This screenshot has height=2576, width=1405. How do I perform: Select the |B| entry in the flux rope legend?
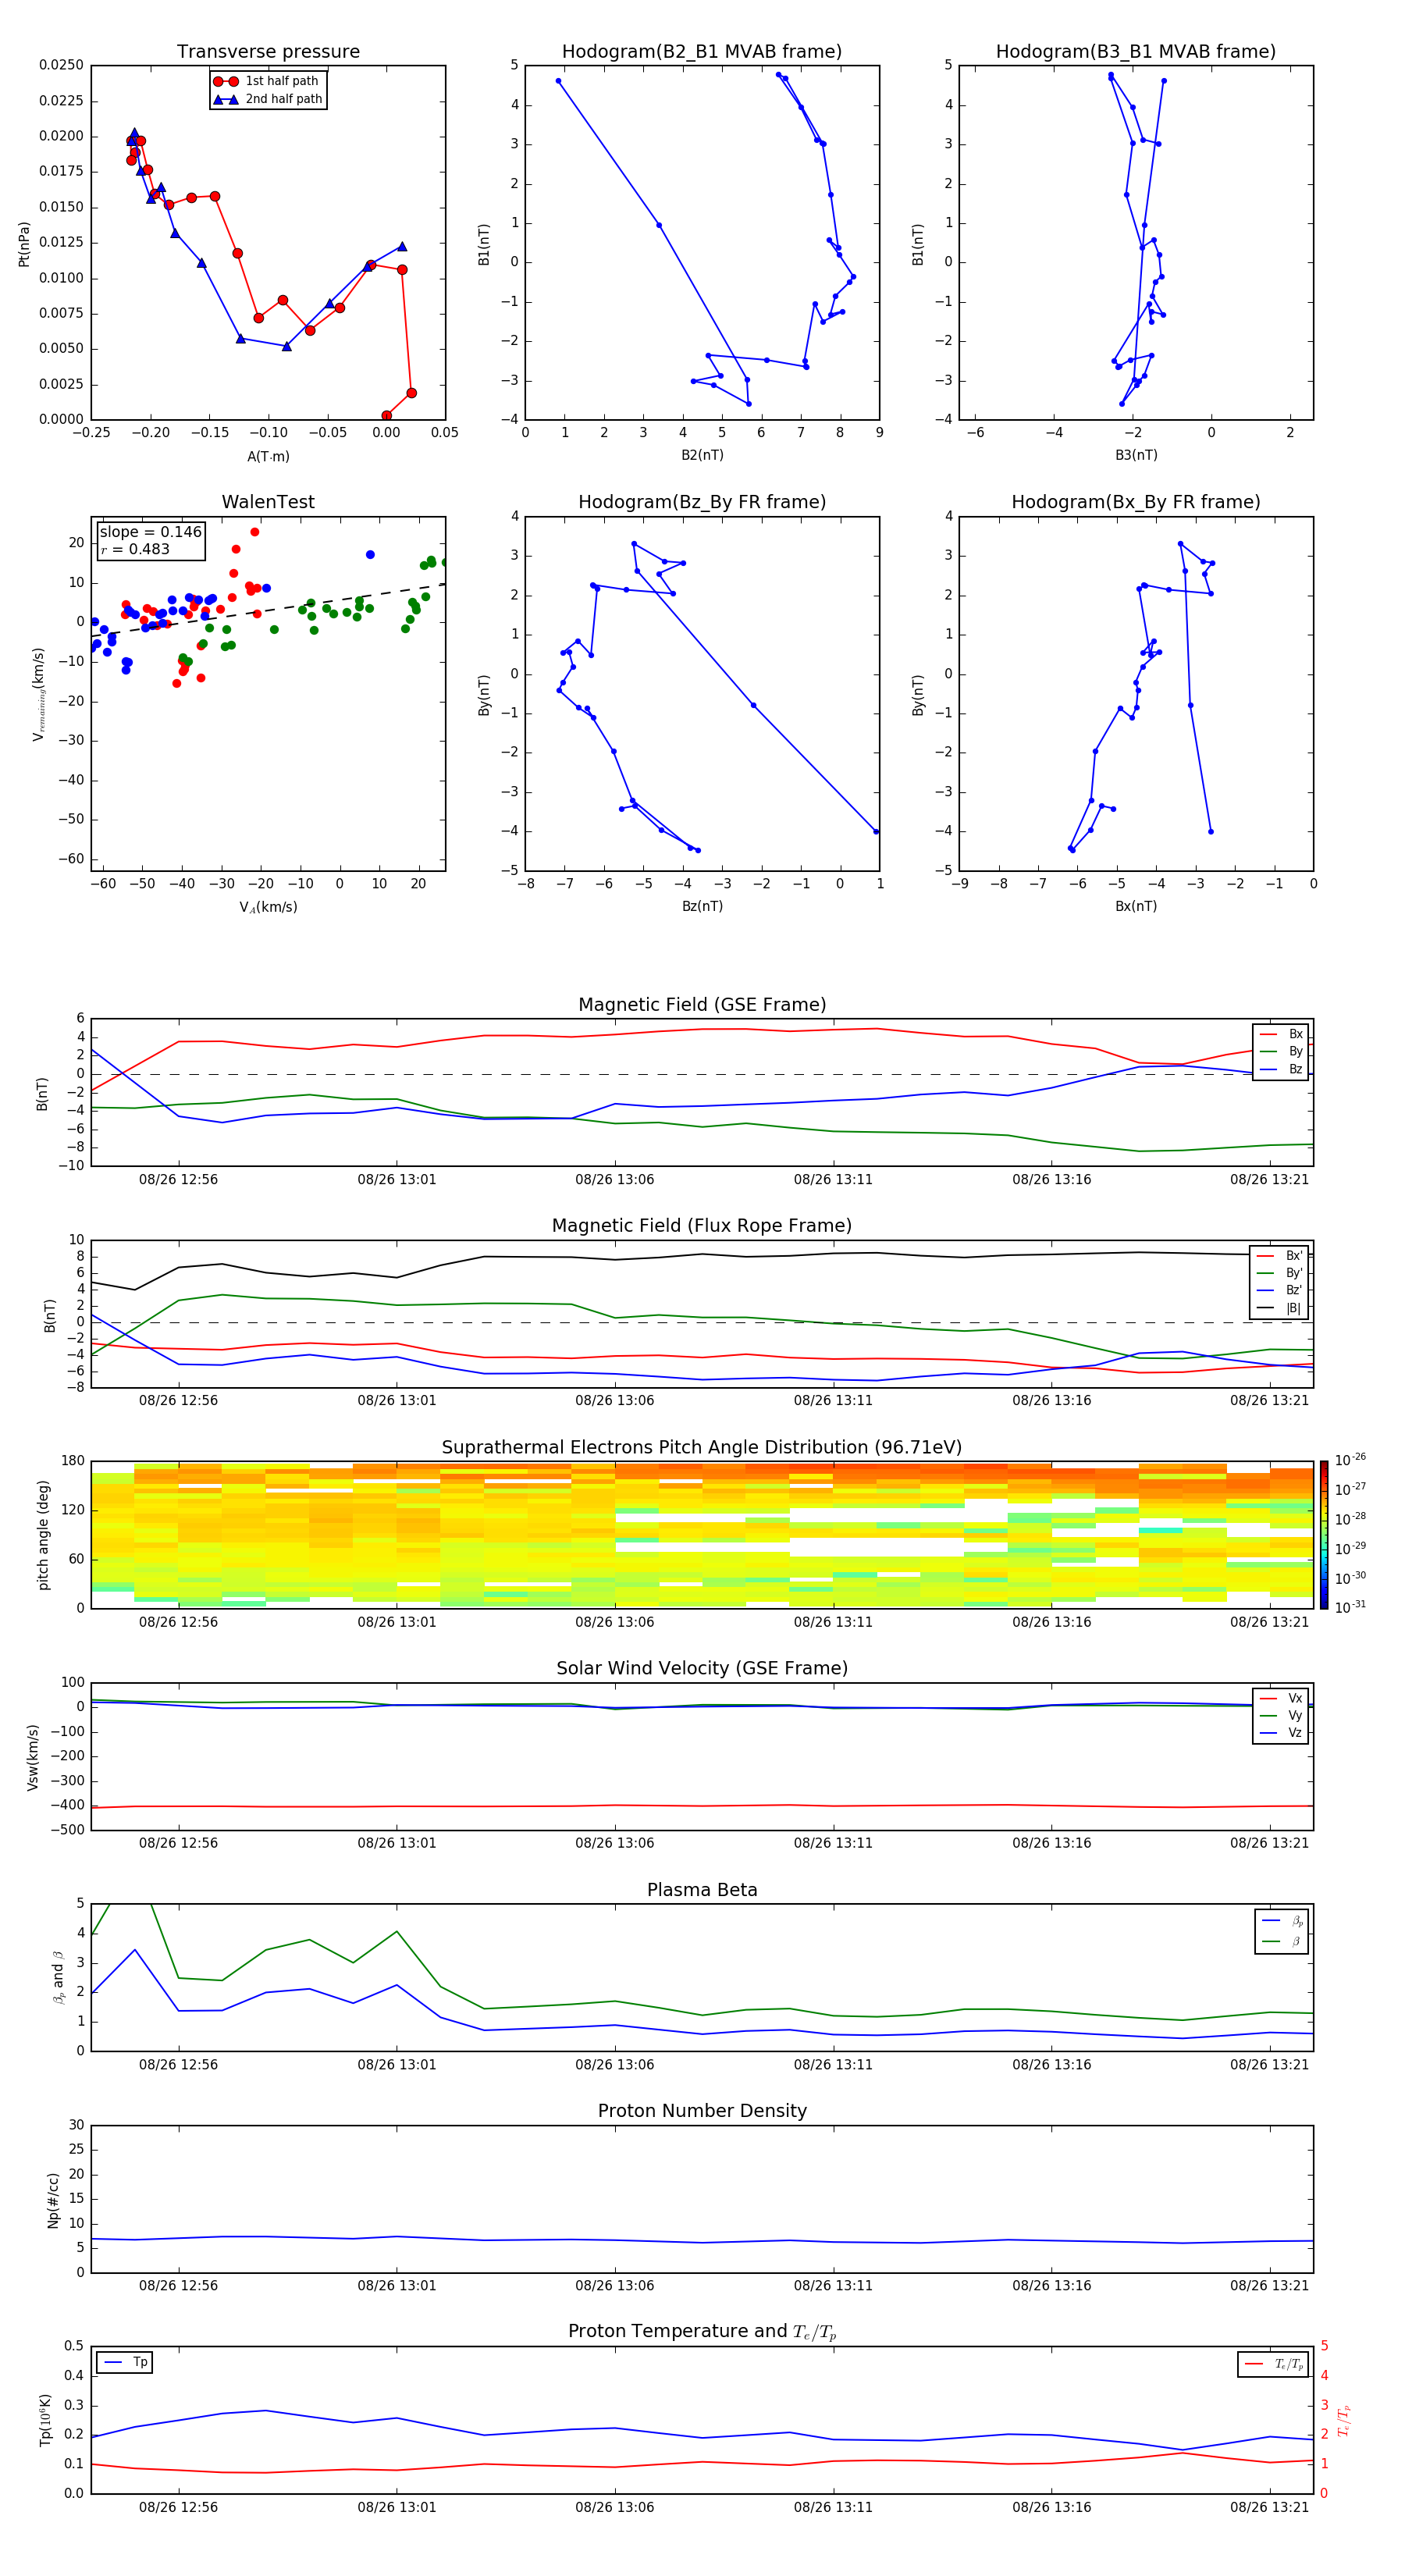1280,1308
